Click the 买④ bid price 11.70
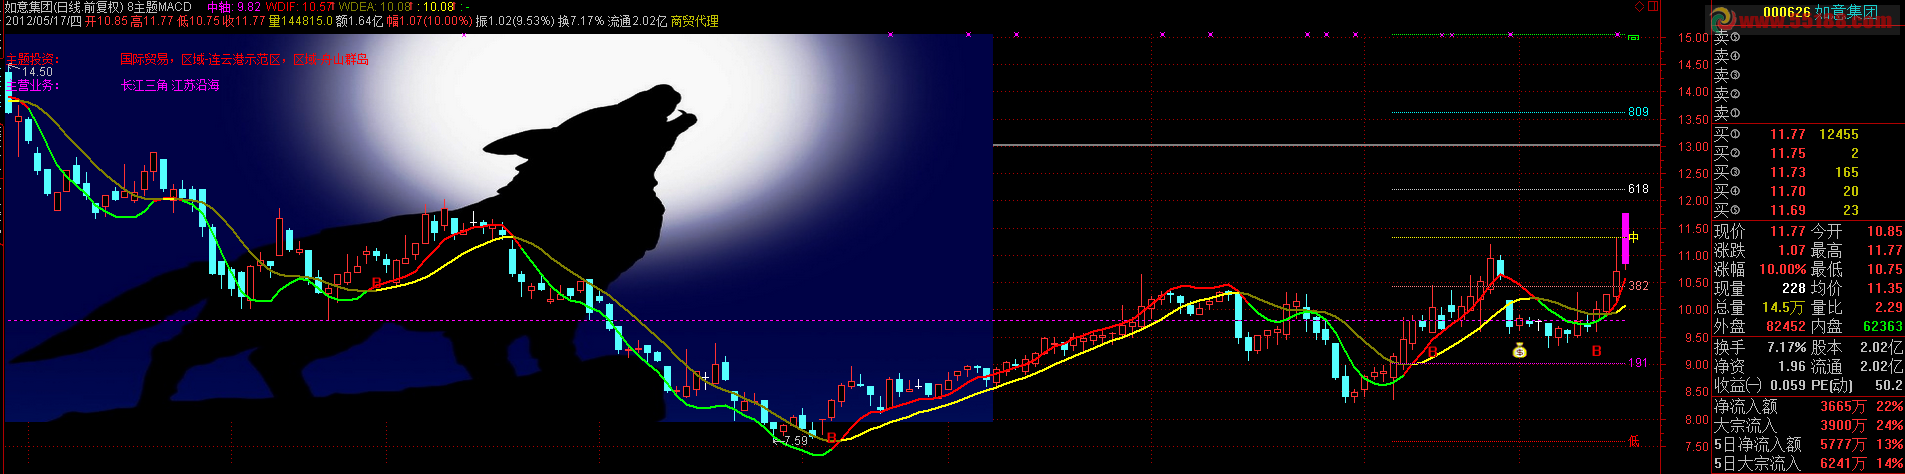1905x474 pixels. (1788, 191)
